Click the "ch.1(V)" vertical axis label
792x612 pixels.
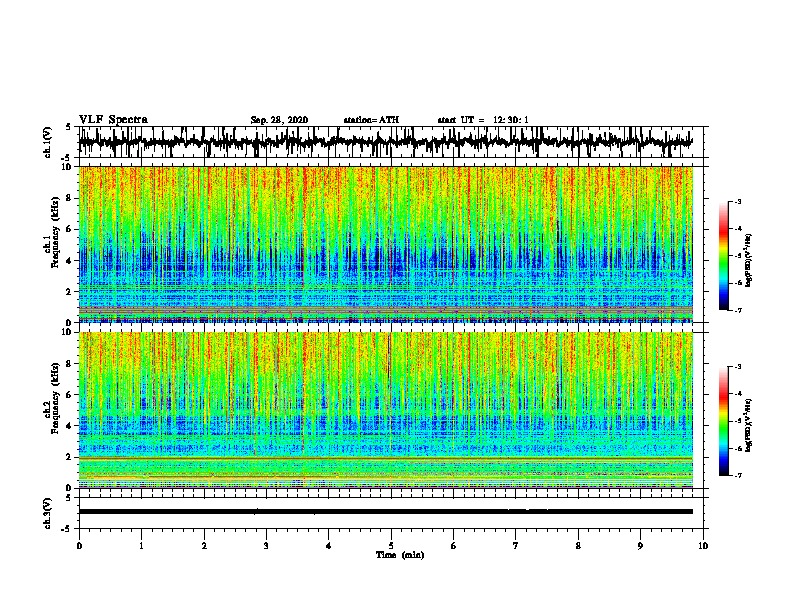point(48,142)
